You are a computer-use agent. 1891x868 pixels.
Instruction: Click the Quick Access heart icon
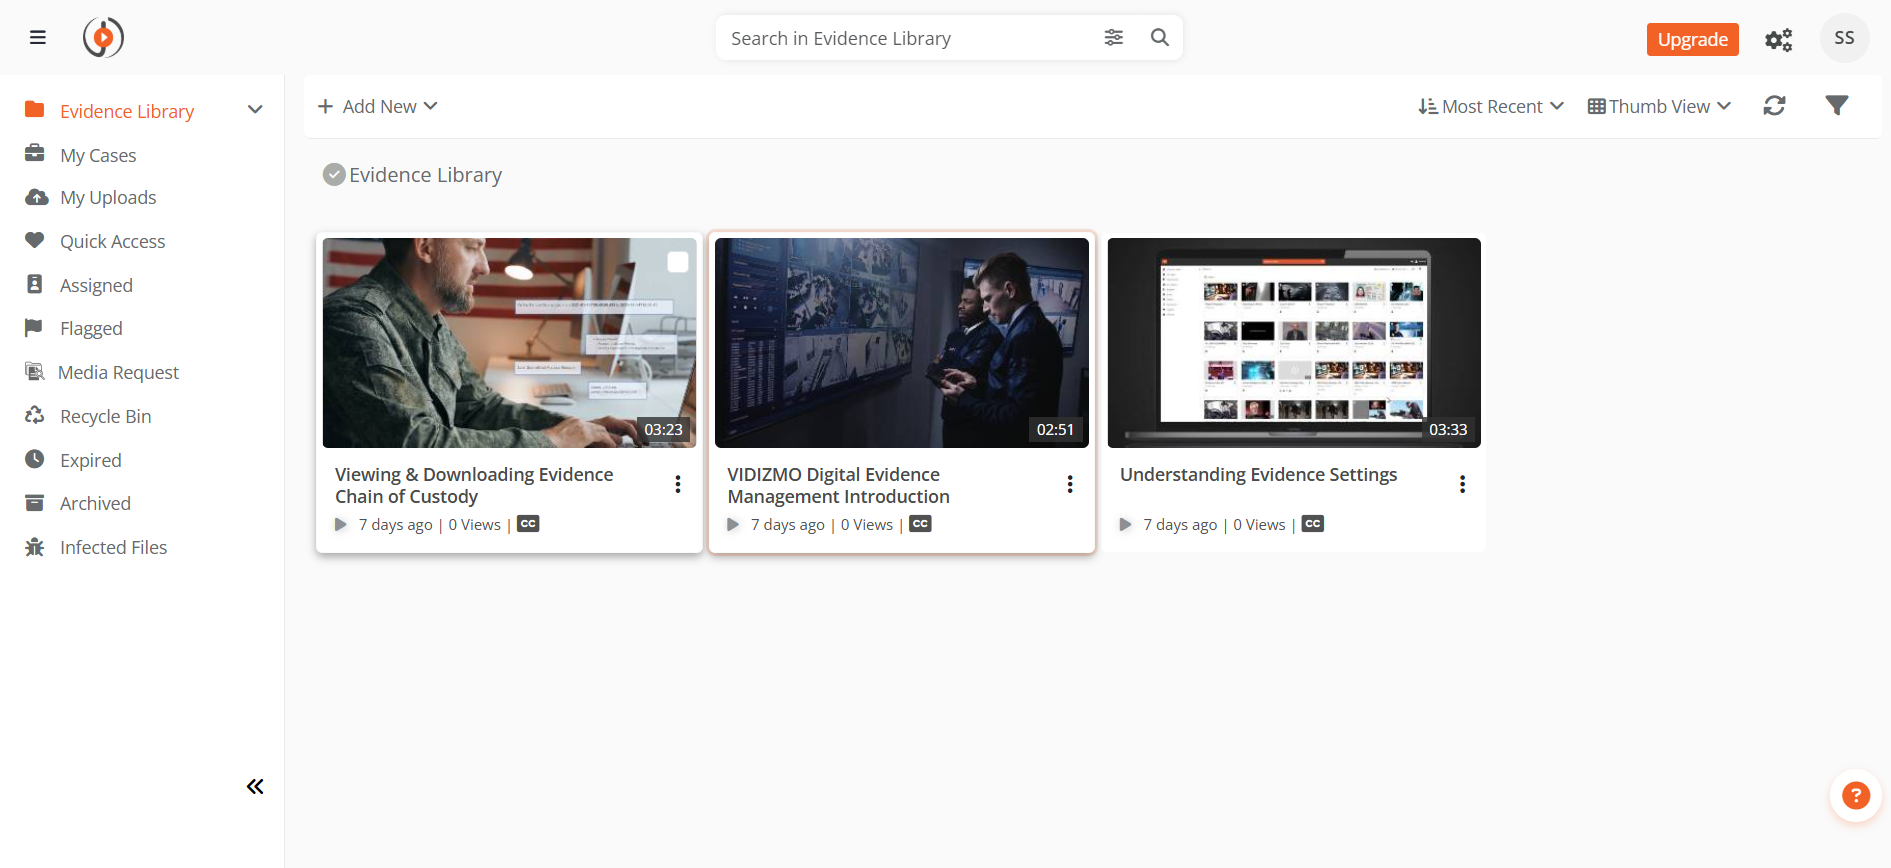pos(35,240)
